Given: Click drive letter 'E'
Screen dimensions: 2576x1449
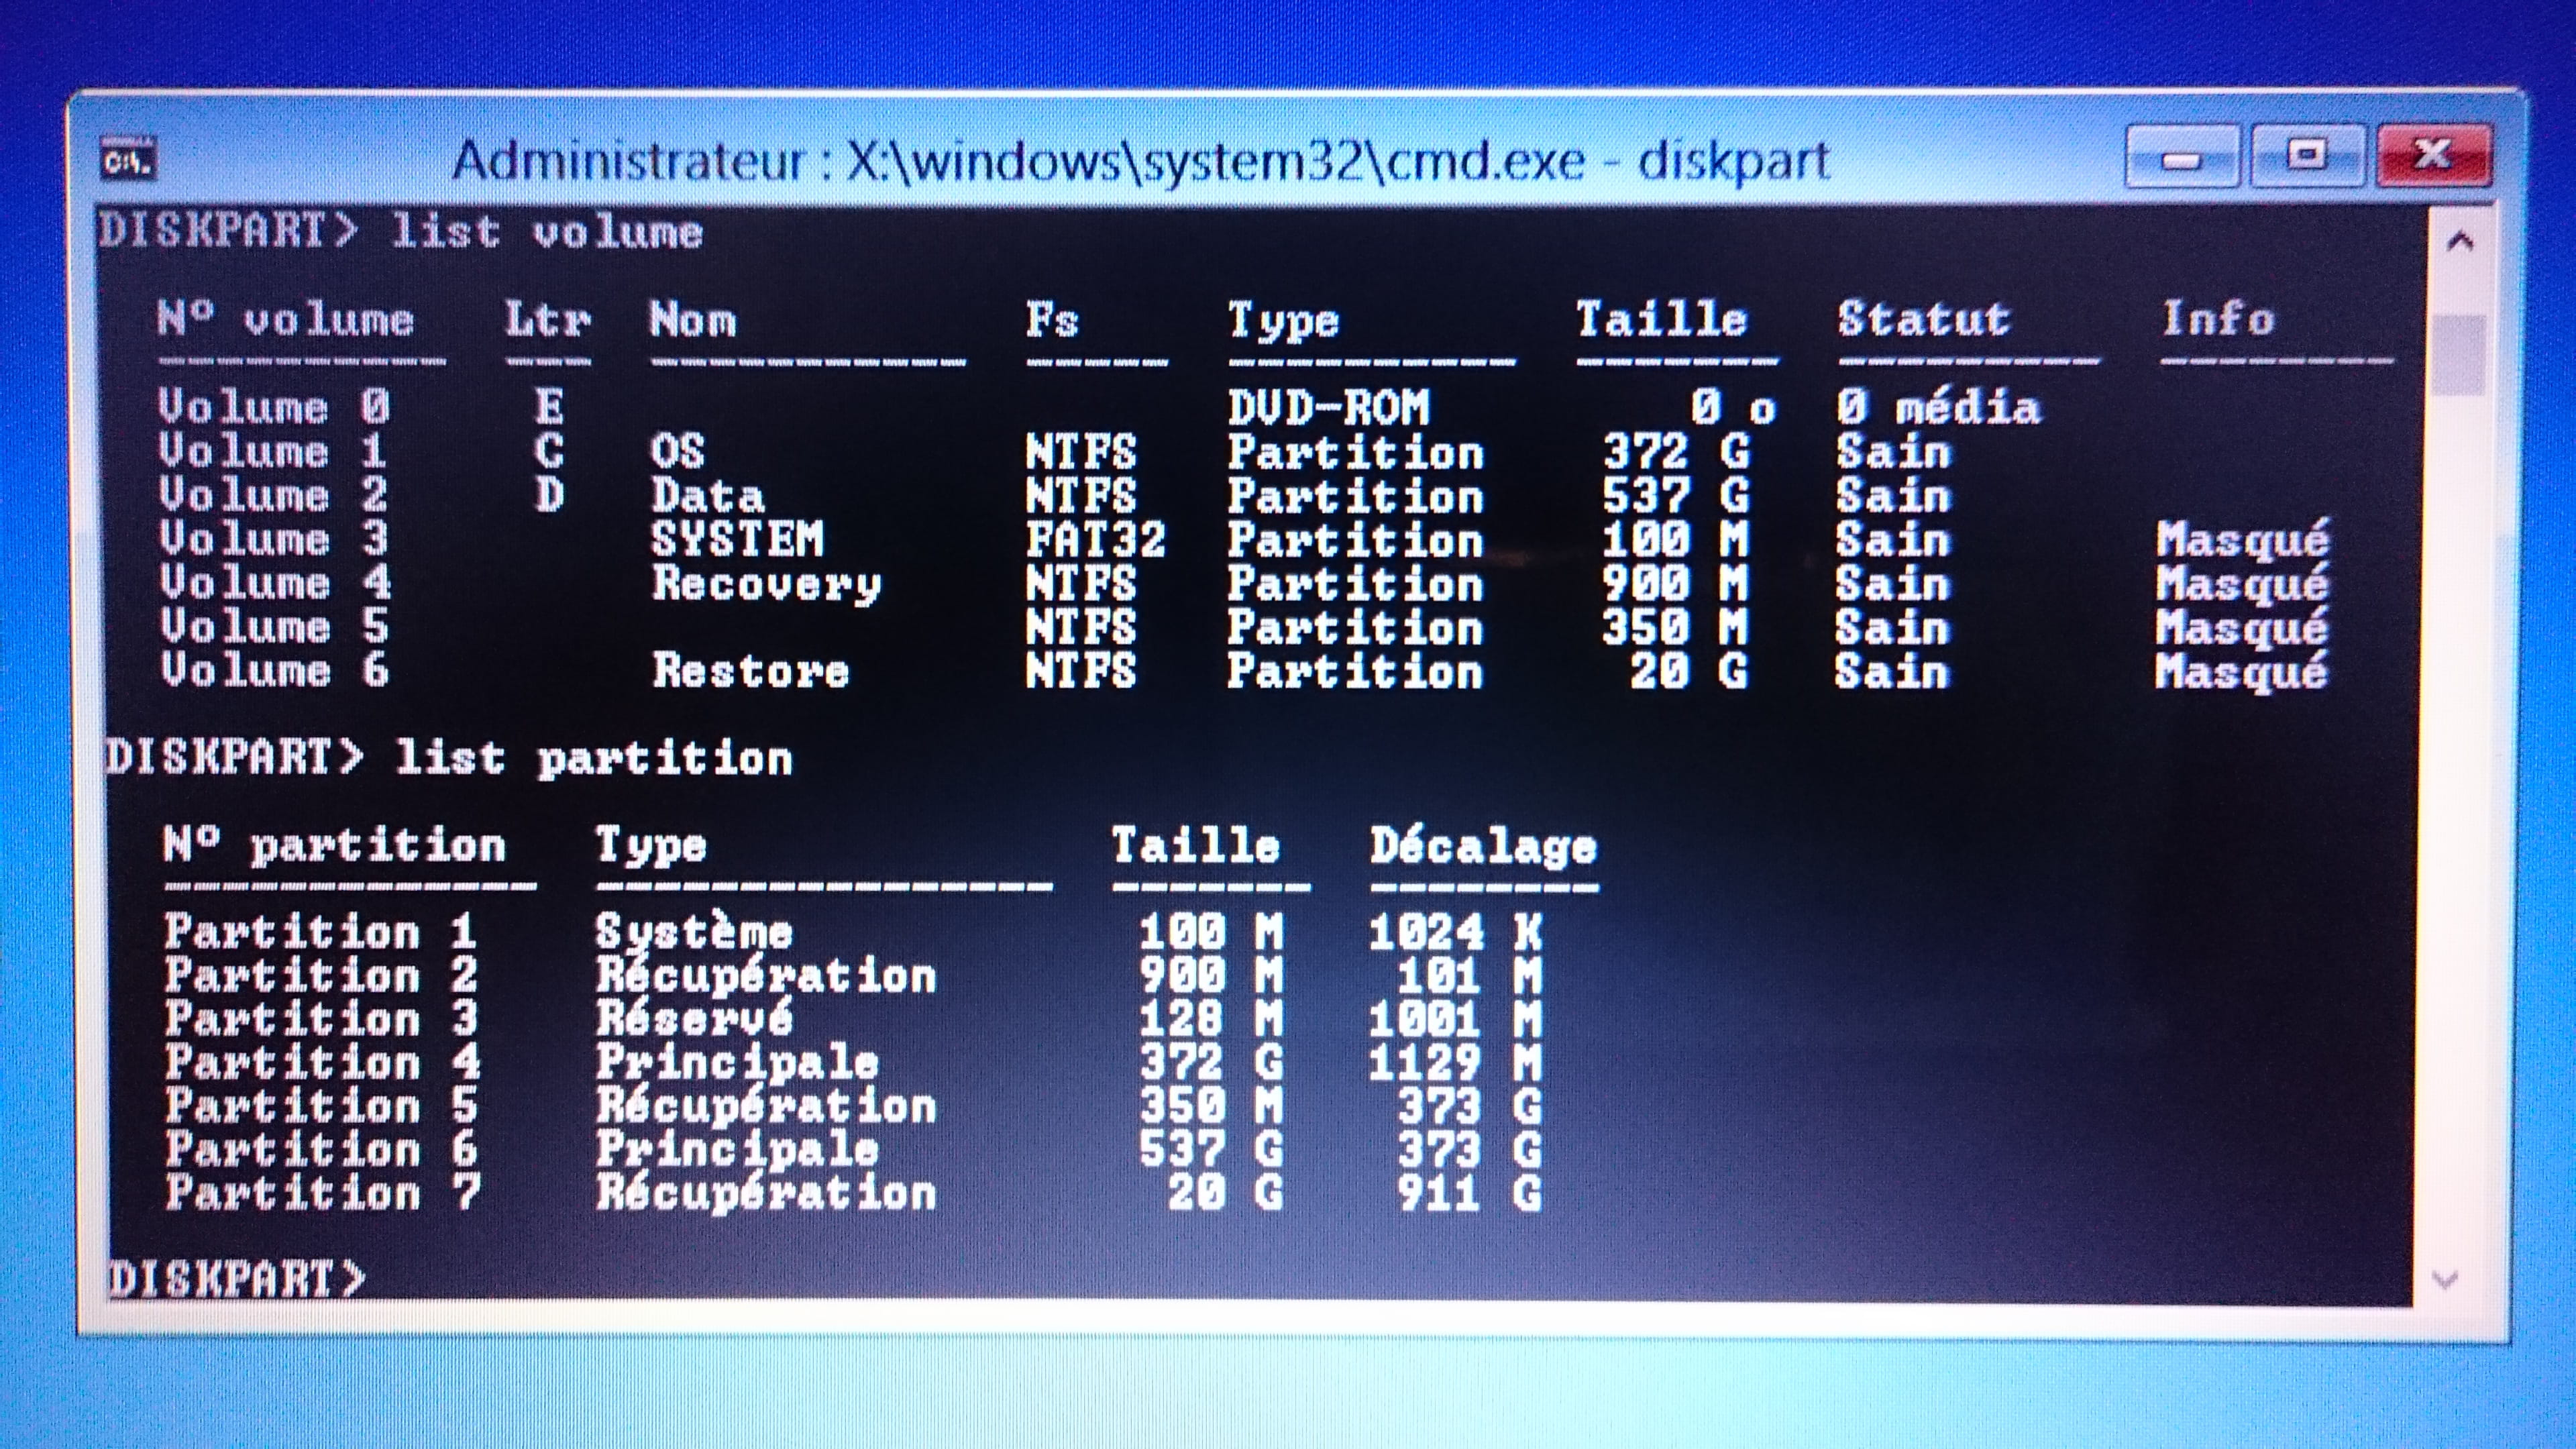Looking at the screenshot, I should (548, 406).
